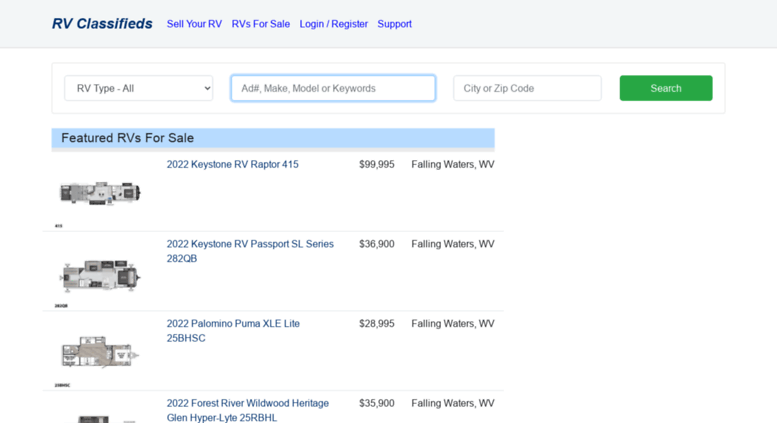Open 2022 Palomino Puma XLE Lite 25BHSC listing
Image resolution: width=777 pixels, height=423 pixels.
pos(233,330)
